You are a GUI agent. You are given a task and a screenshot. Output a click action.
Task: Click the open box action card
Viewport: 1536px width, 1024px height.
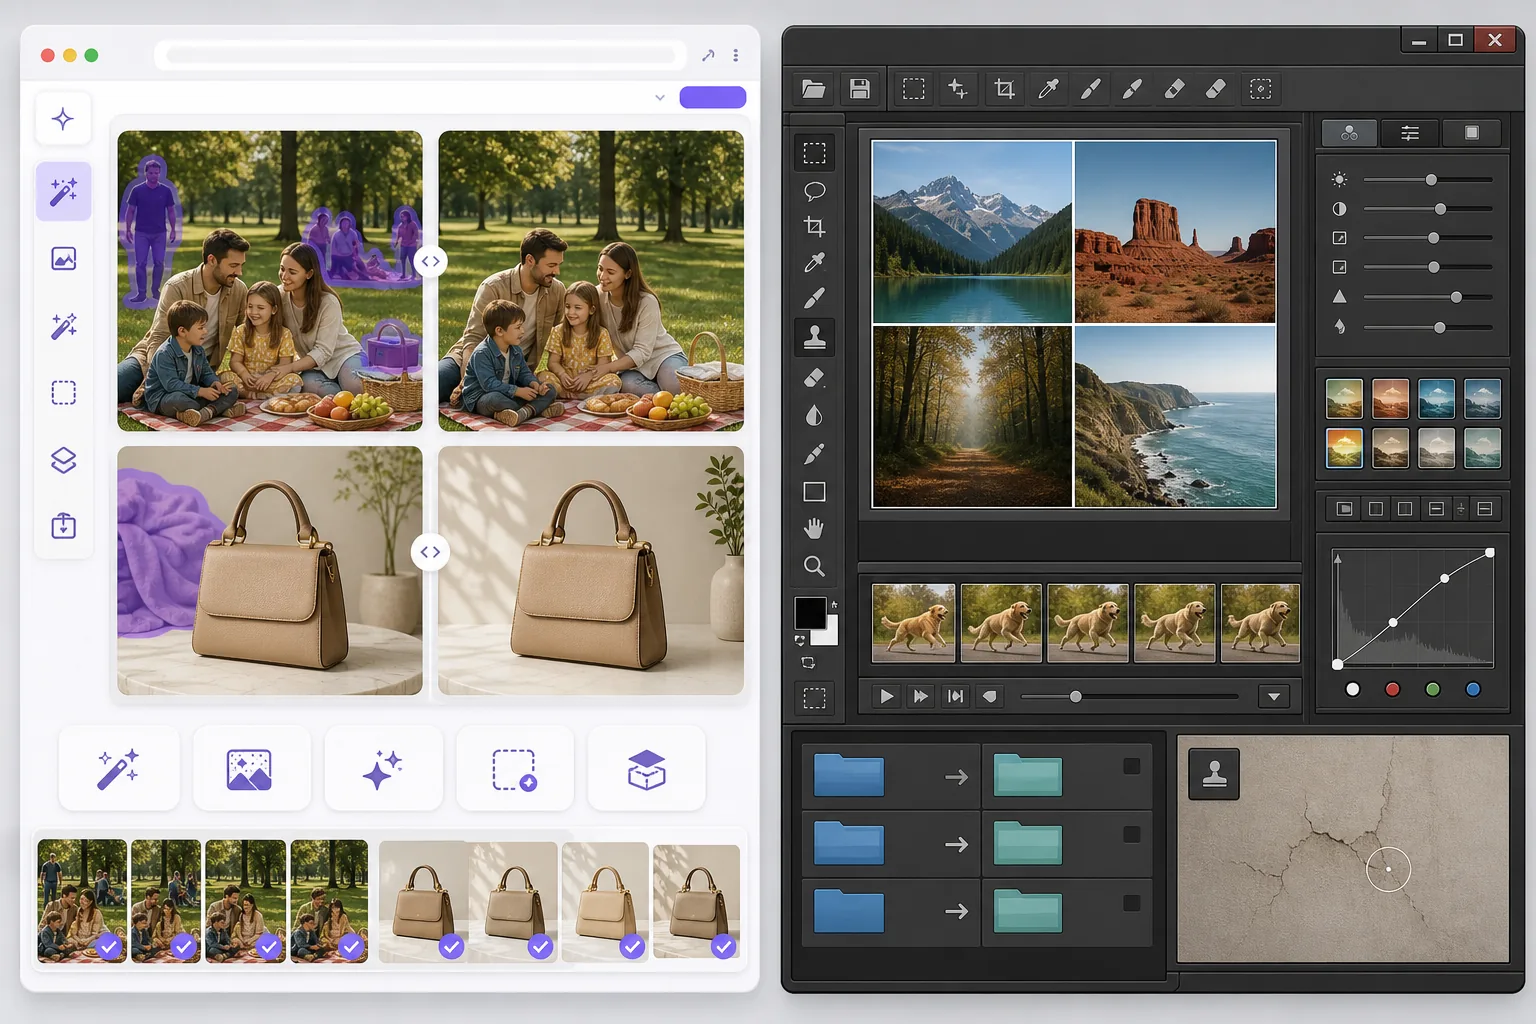point(647,769)
